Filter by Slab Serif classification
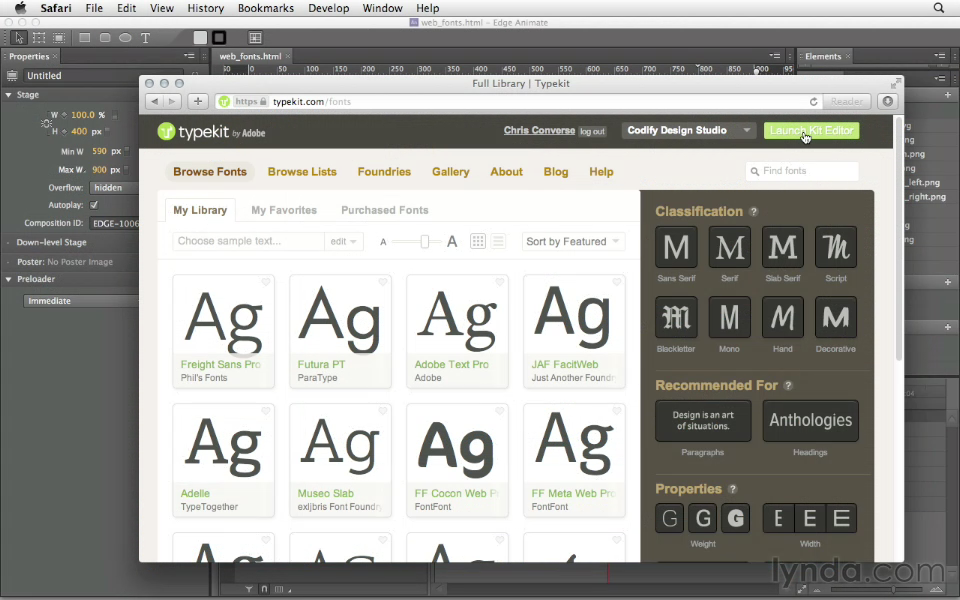960x600 pixels. coord(782,247)
